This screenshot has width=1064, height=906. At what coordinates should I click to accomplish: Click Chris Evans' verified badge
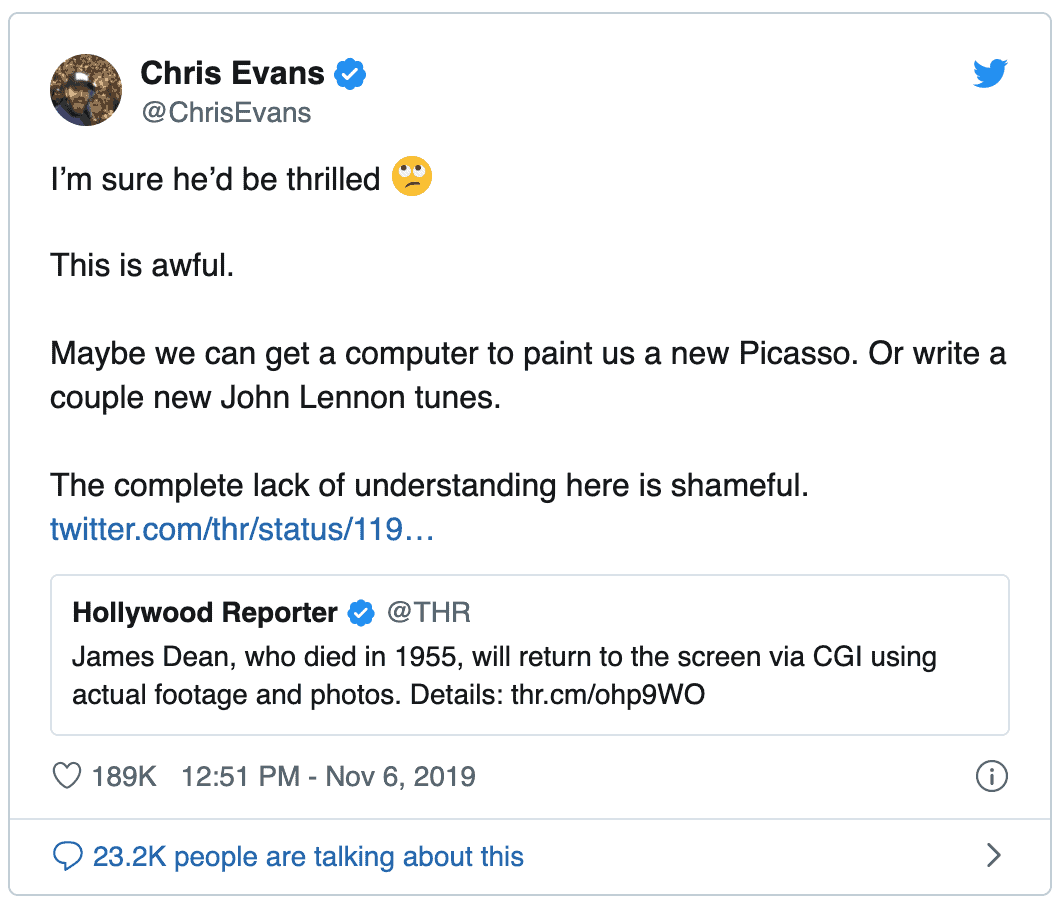[349, 71]
